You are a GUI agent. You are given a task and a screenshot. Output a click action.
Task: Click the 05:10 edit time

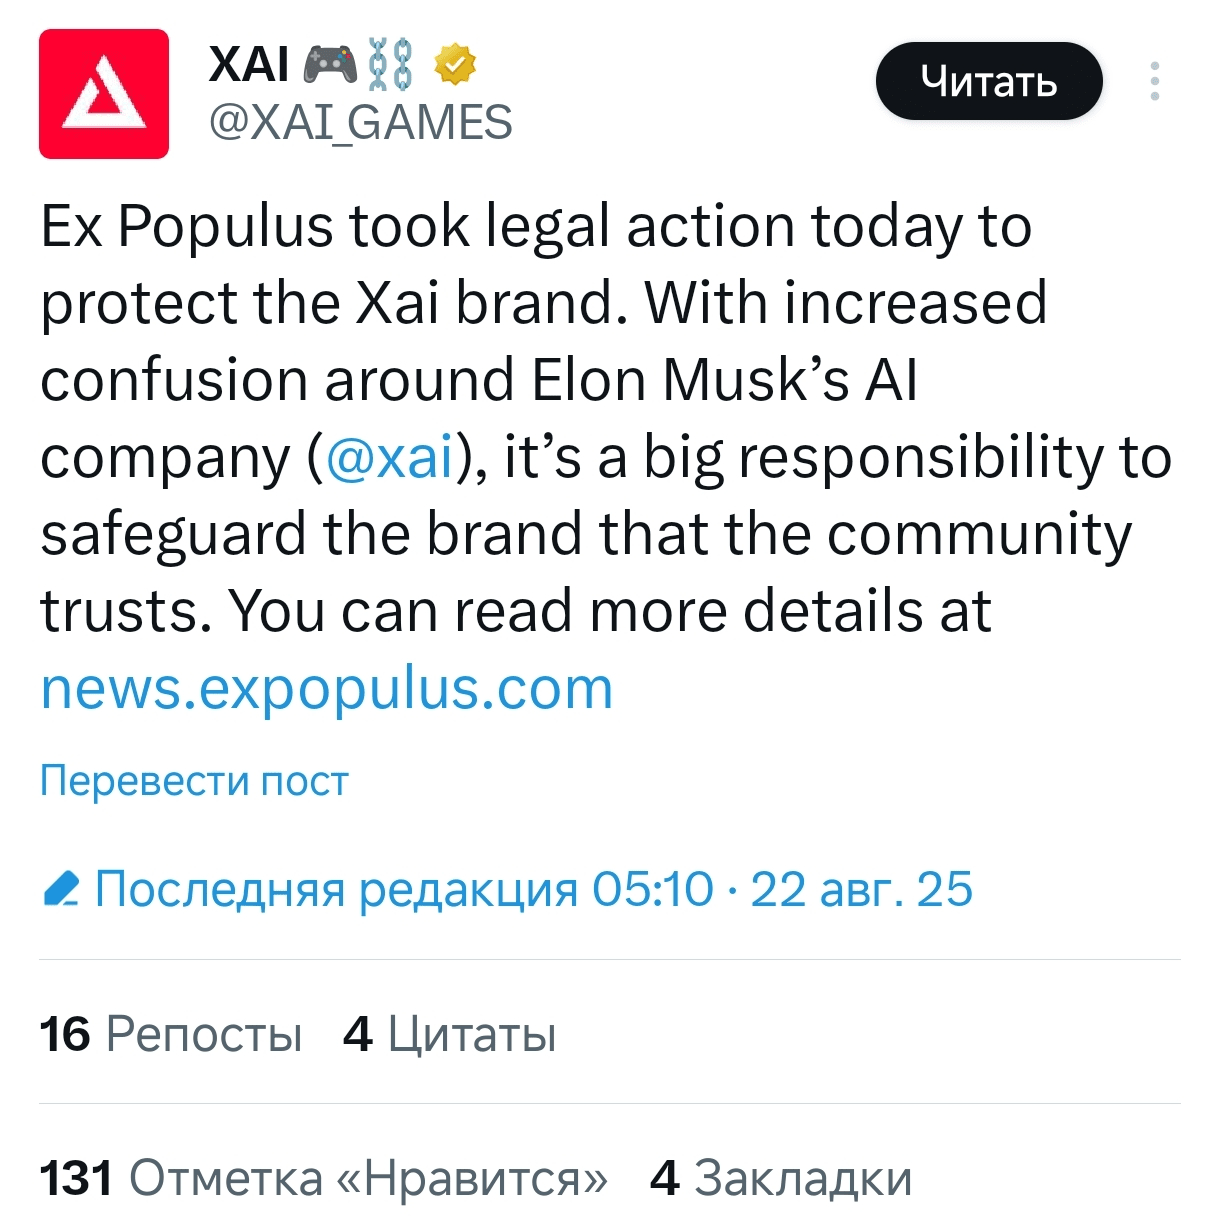[653, 889]
